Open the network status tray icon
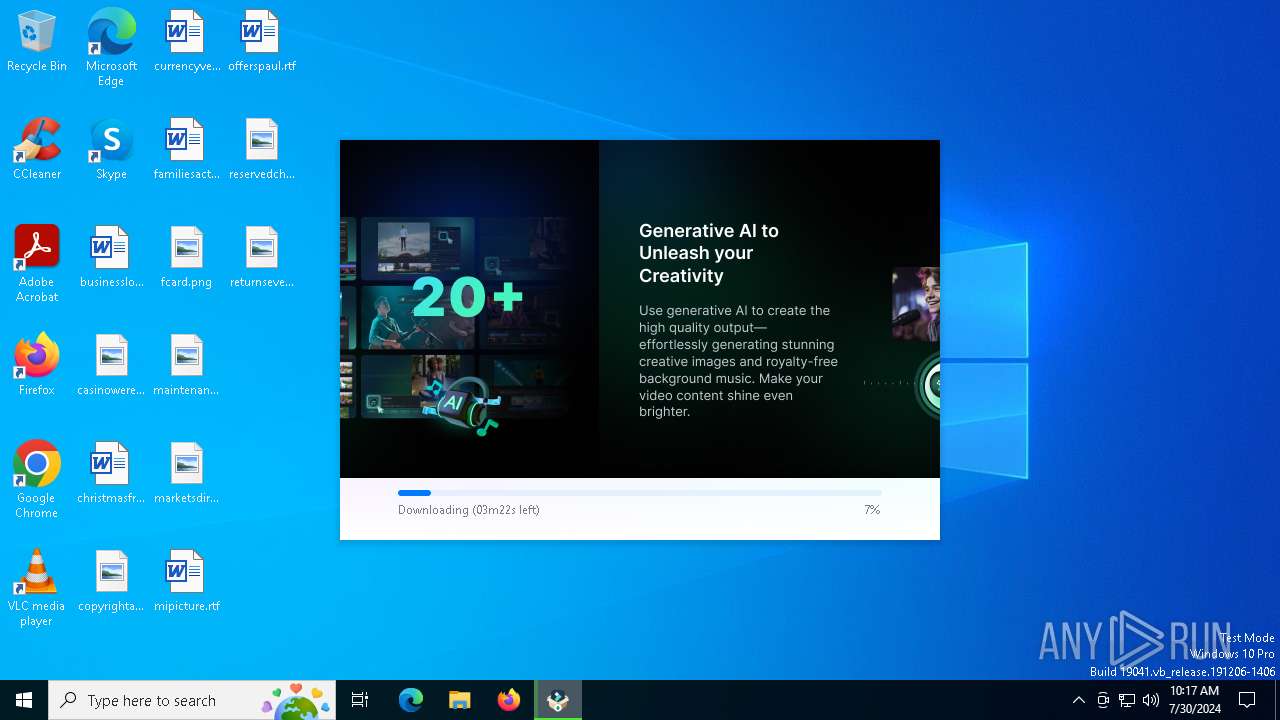The image size is (1280, 720). tap(1127, 700)
